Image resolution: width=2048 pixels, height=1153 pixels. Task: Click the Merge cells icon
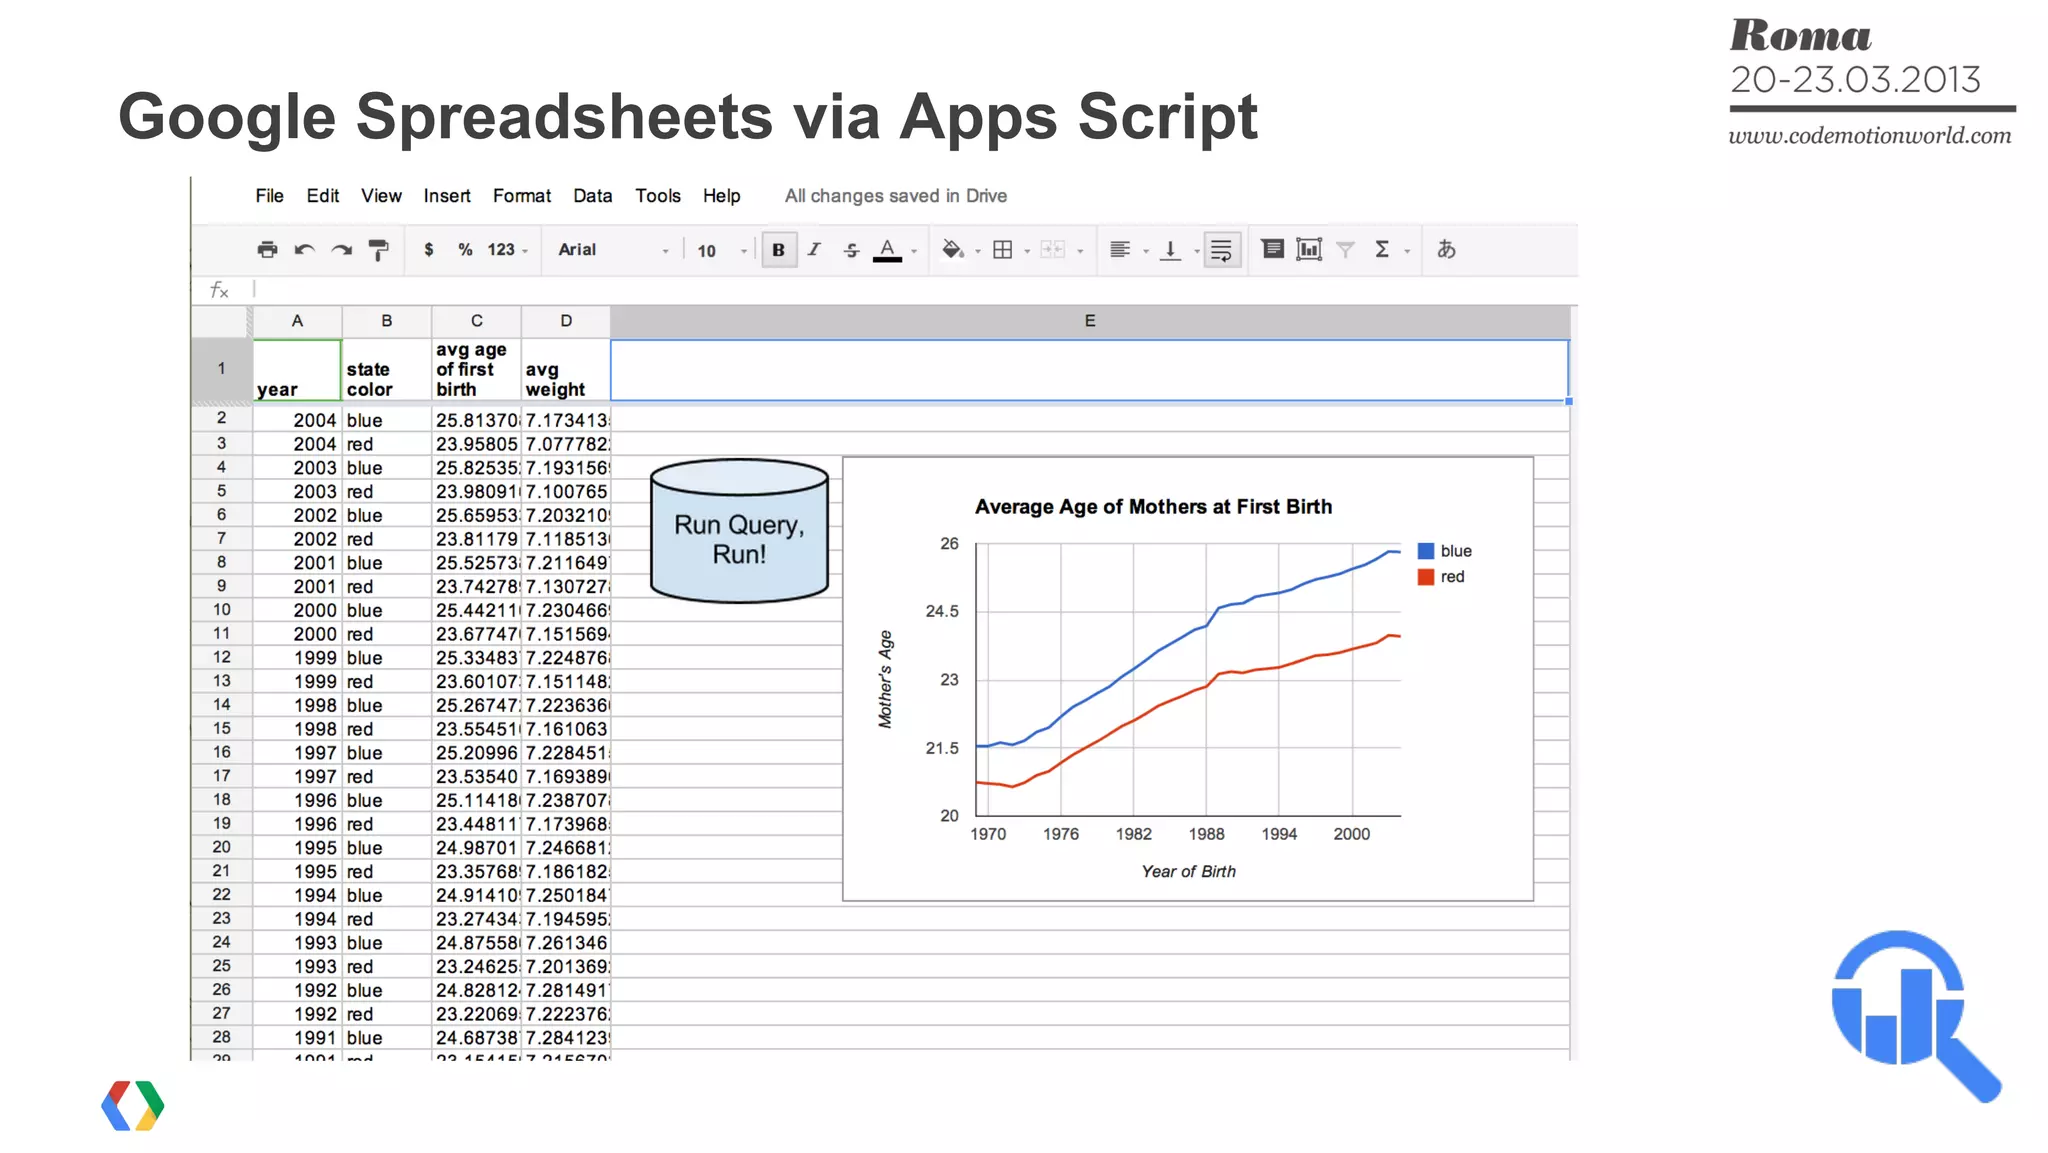[x=1052, y=250]
